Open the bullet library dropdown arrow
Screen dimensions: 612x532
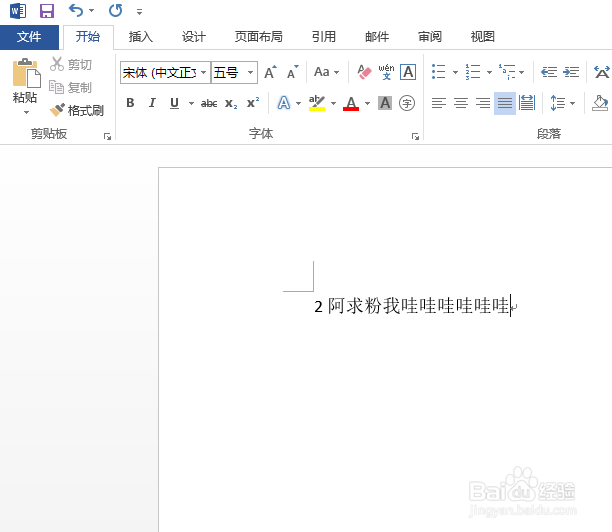click(455, 72)
